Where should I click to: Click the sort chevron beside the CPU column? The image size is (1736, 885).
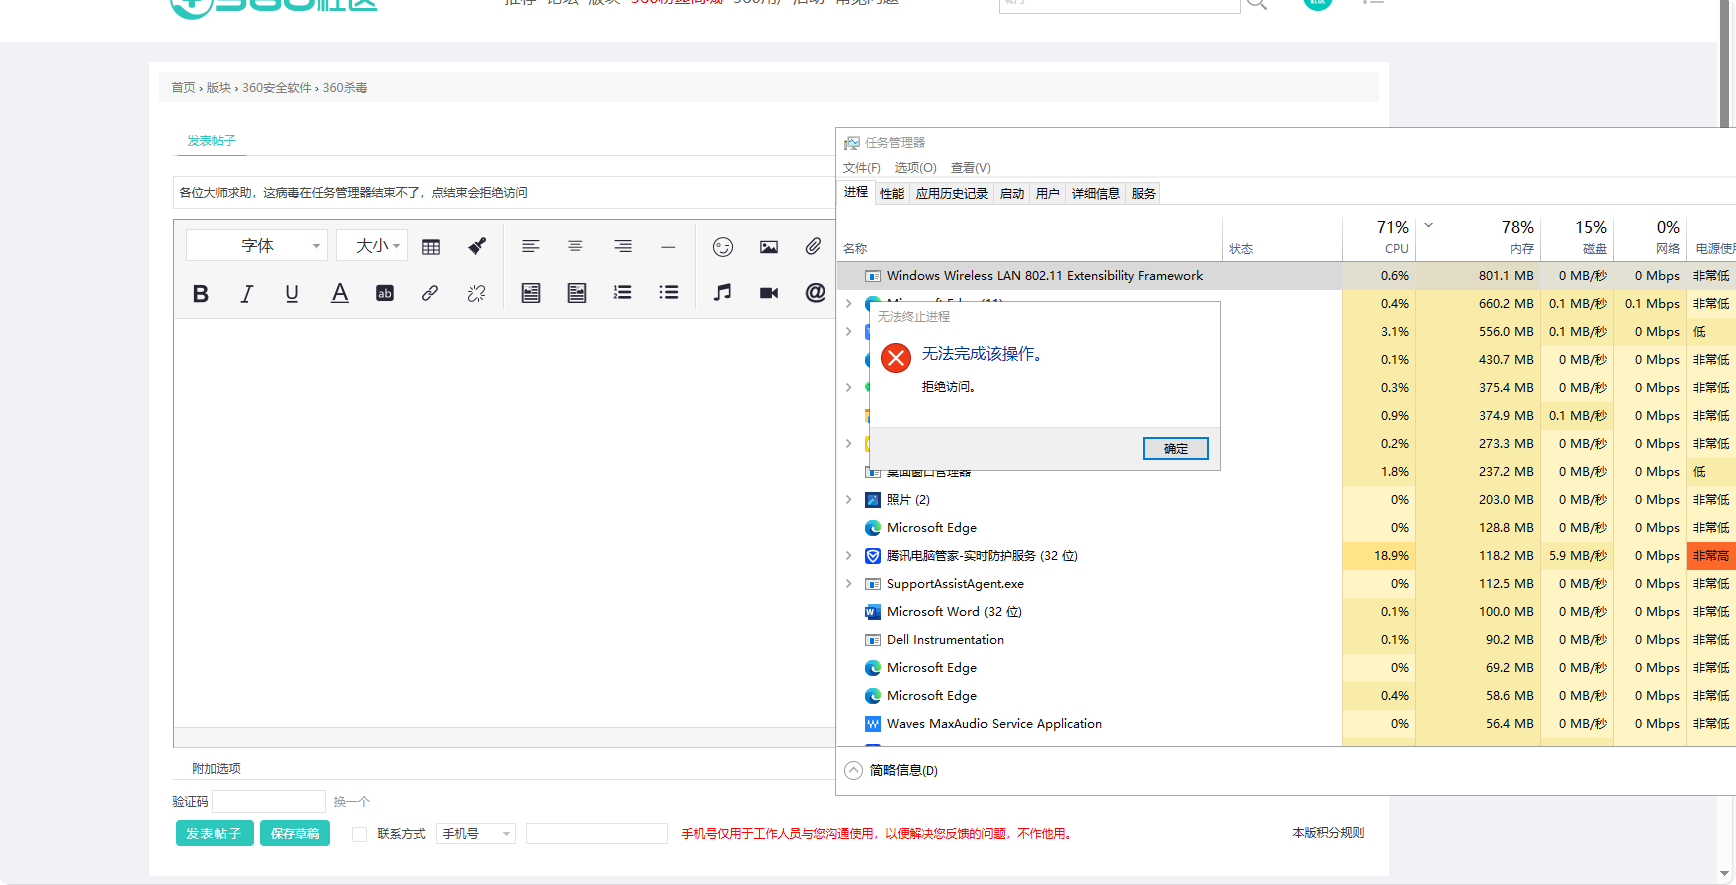pos(1429,225)
